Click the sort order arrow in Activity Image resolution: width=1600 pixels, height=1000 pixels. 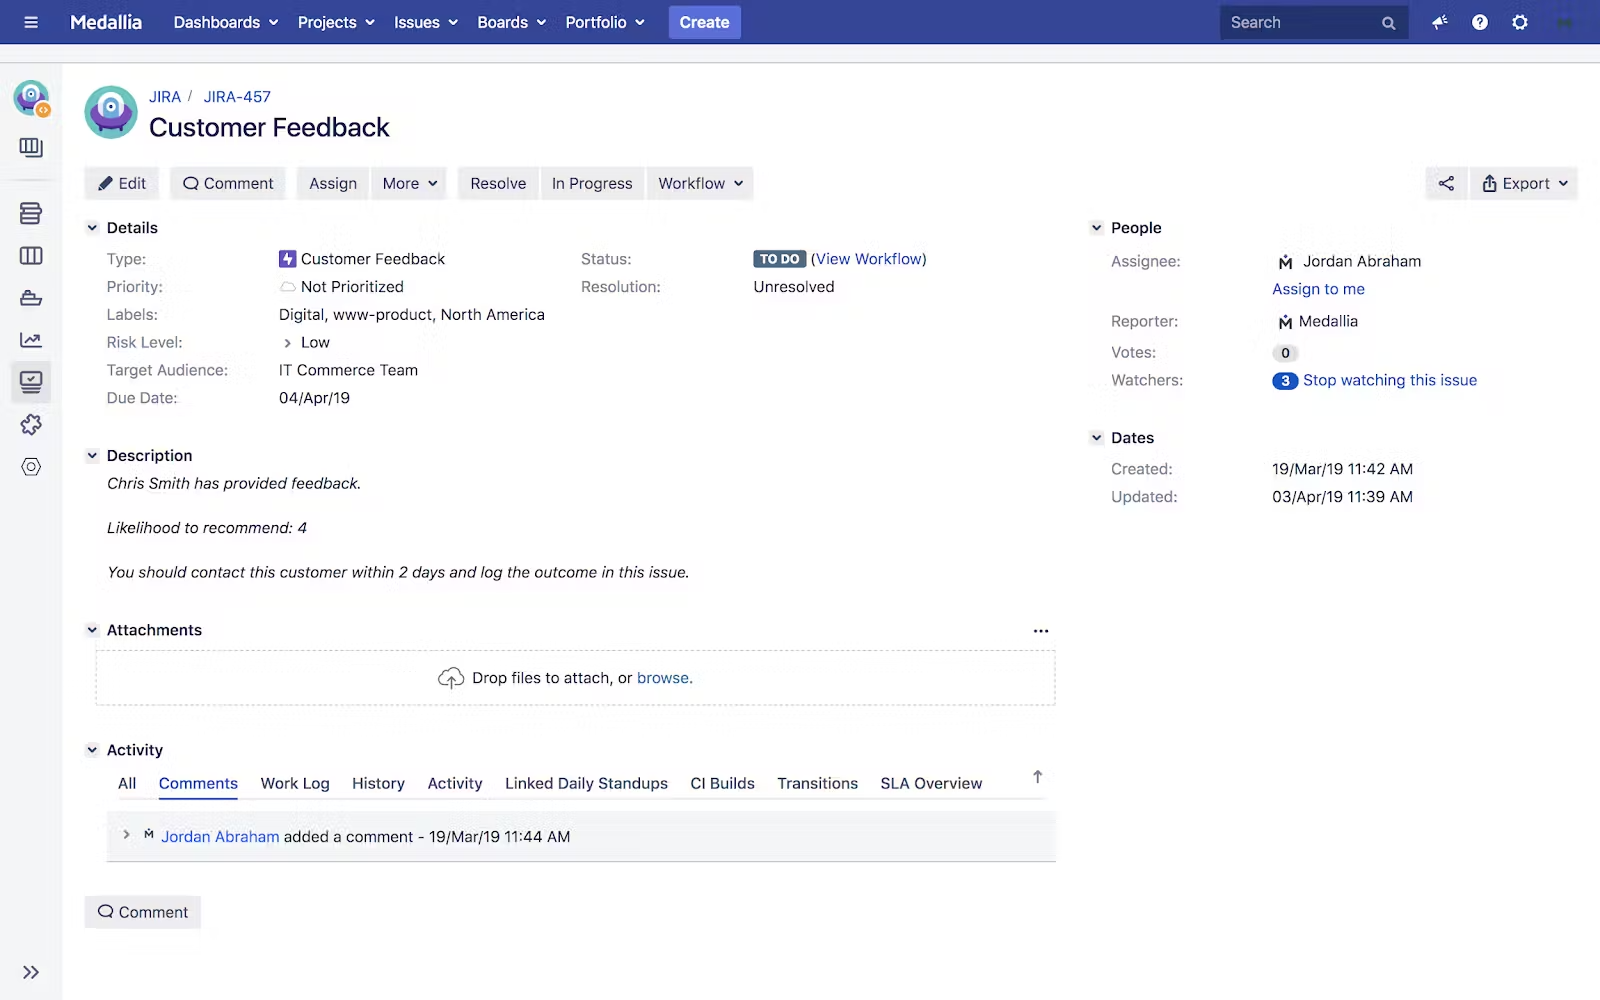(x=1038, y=777)
